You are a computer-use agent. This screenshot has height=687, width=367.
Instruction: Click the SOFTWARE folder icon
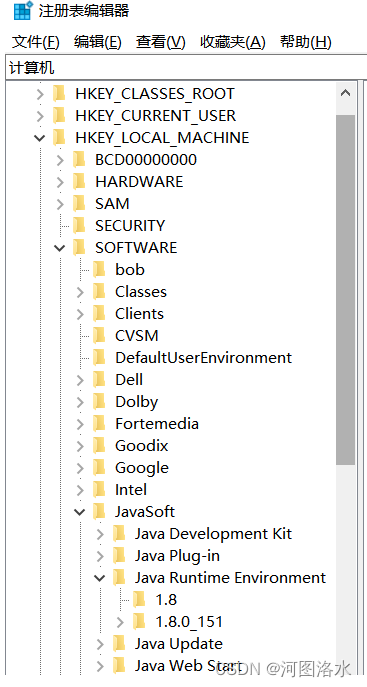pos(79,248)
